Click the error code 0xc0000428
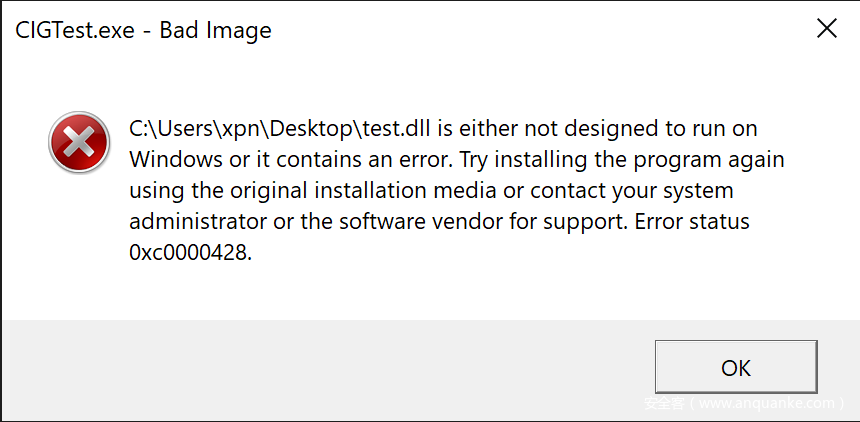Image resolution: width=860 pixels, height=422 pixels. click(x=190, y=252)
